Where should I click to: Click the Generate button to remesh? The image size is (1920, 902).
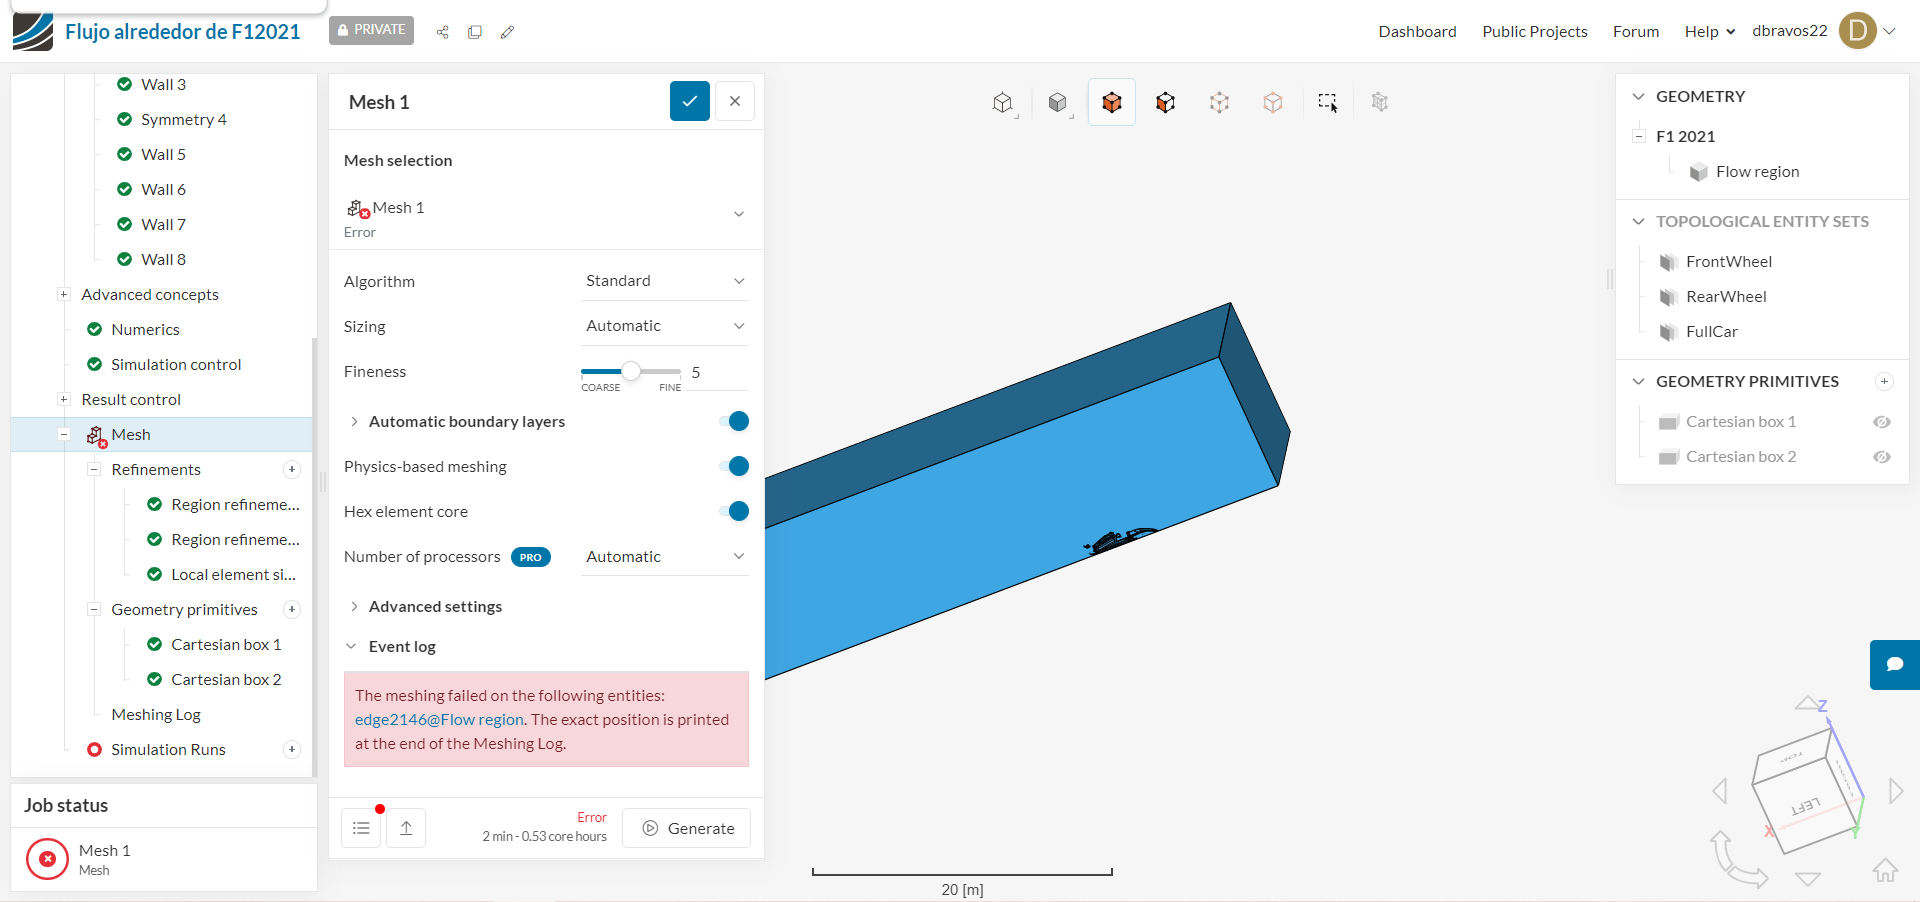[686, 827]
